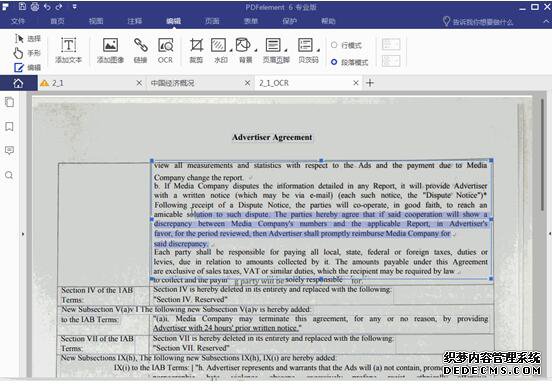Click the 'Section VII of the IAB' cell
This screenshot has height=385, width=552.
[97, 339]
